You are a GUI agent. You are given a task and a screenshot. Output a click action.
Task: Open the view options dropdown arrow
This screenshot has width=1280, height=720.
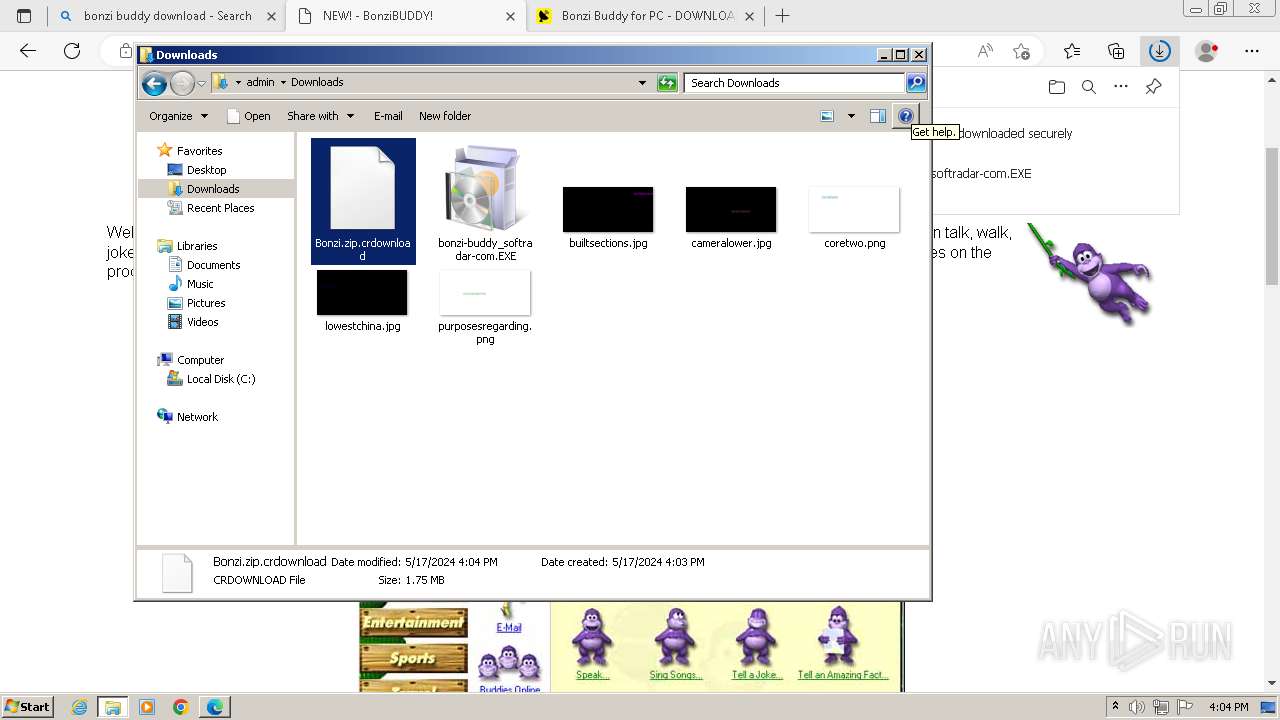851,116
